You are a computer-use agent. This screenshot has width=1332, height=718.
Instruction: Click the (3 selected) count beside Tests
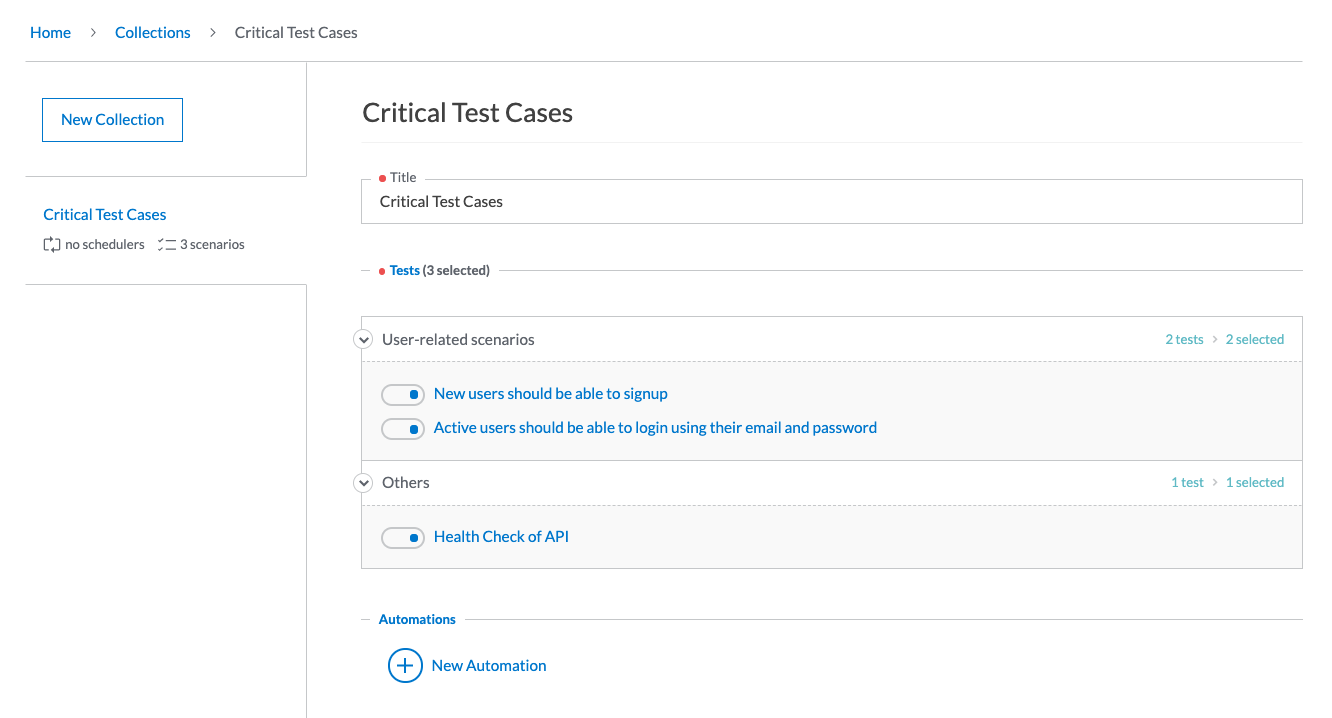coord(456,270)
